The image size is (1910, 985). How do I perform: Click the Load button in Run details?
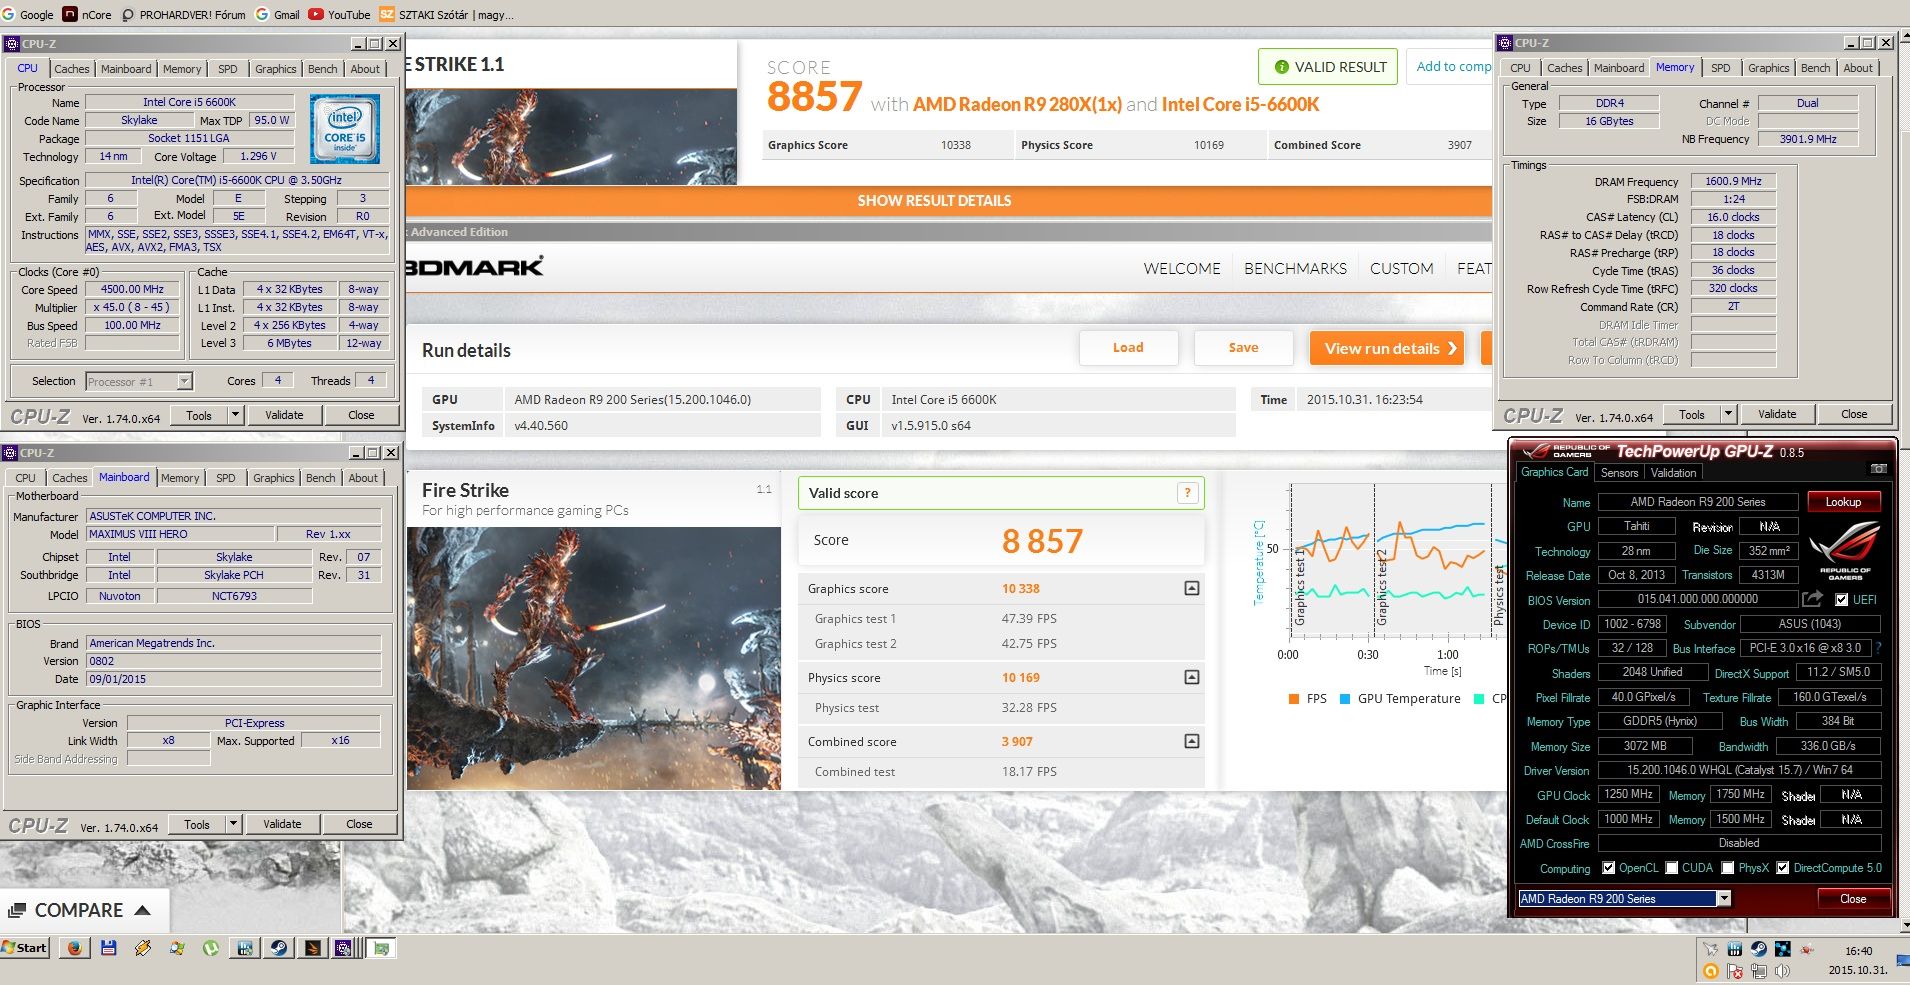point(1128,348)
